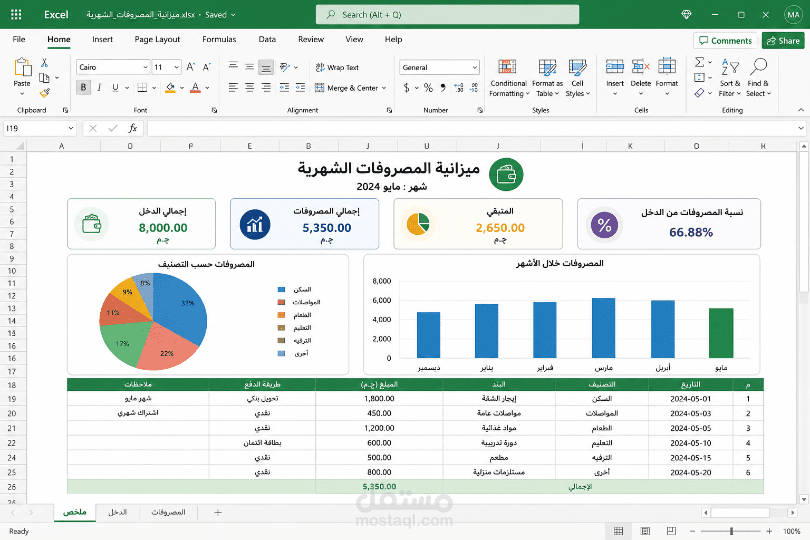Click the Share button
810x540 pixels.
pos(784,41)
